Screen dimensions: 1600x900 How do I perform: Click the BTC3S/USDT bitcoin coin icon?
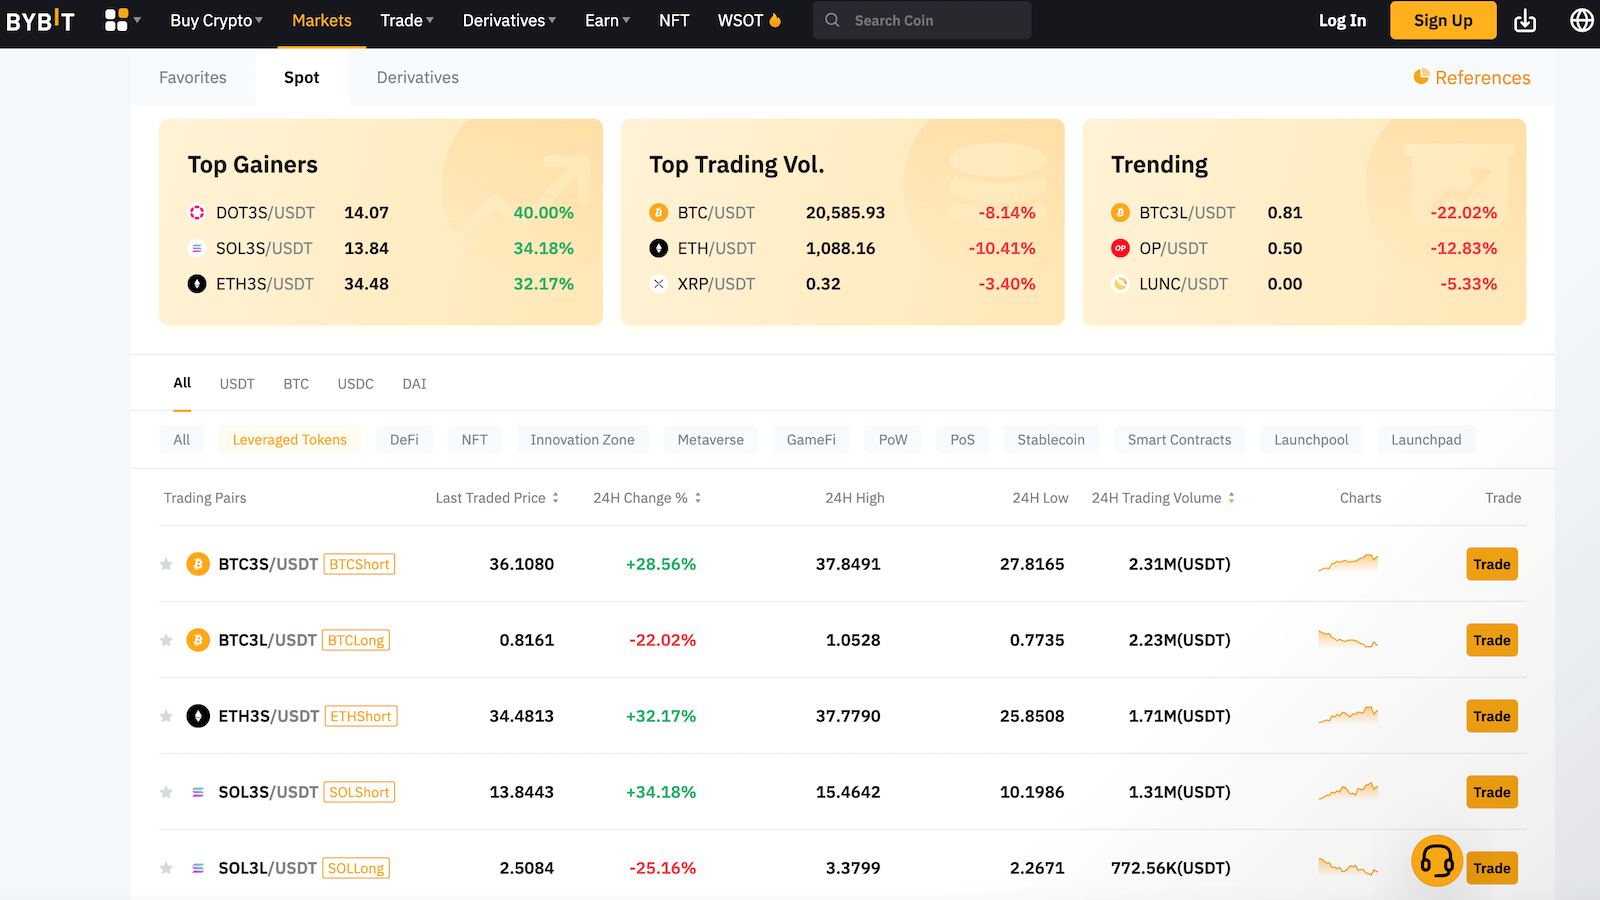pos(198,564)
